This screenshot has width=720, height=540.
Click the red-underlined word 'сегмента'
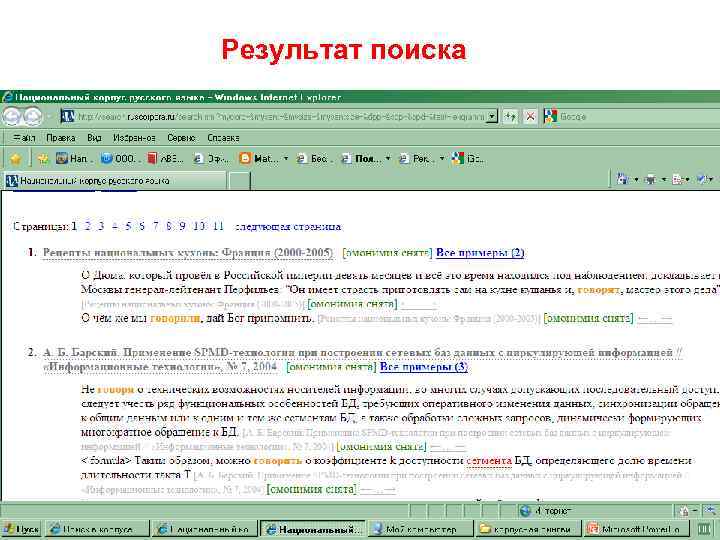click(489, 461)
